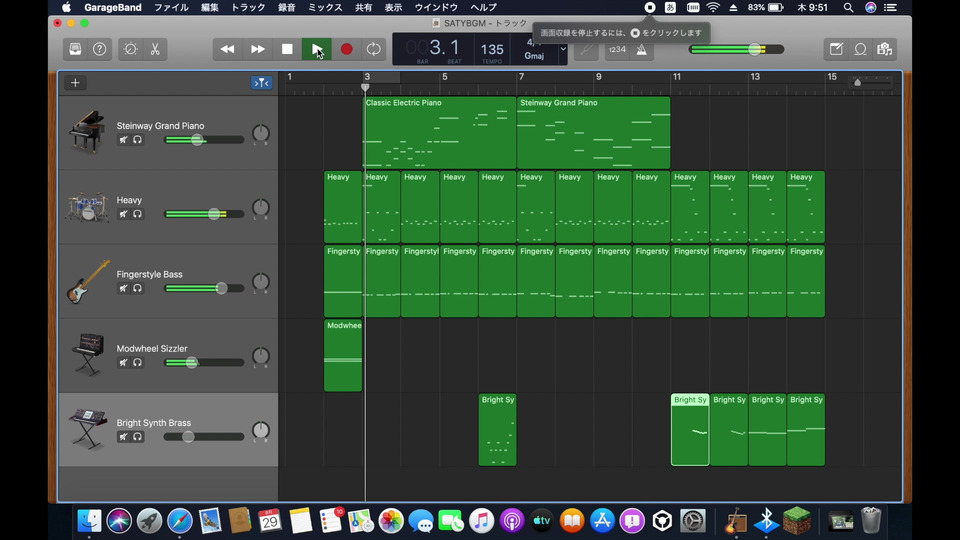Stop screen recording from menu bar icon
The image size is (960, 540).
tap(650, 7)
